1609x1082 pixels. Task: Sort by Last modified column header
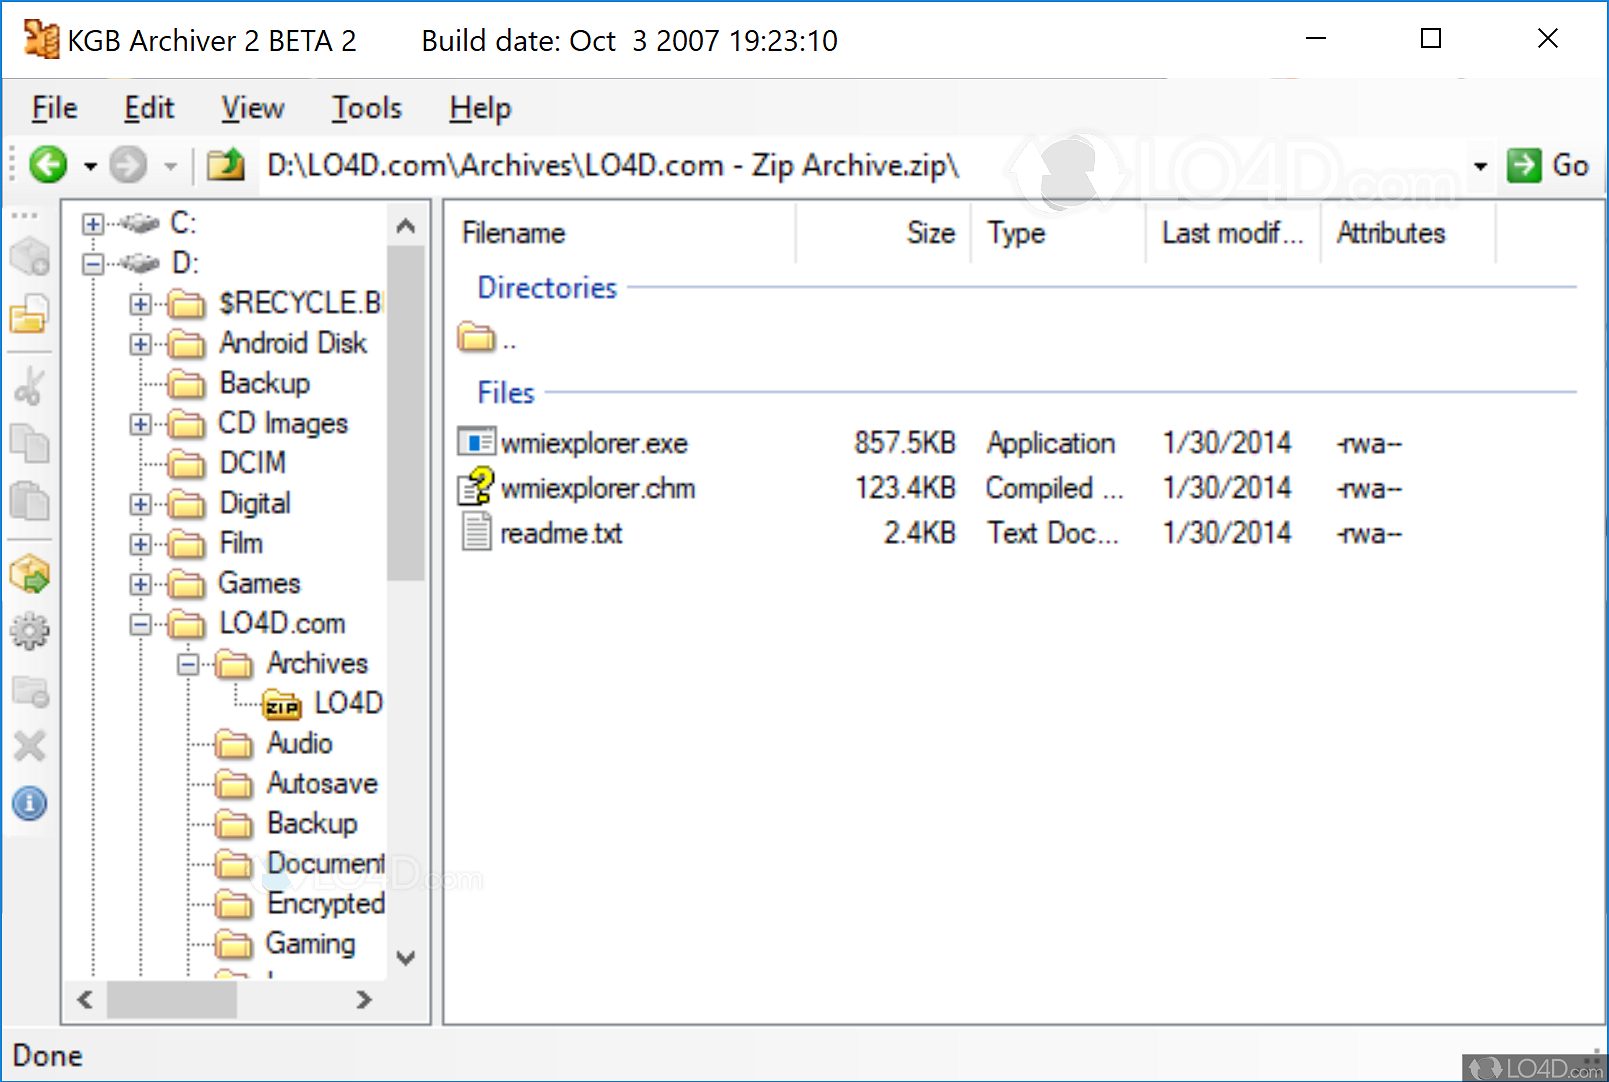pos(1232,233)
